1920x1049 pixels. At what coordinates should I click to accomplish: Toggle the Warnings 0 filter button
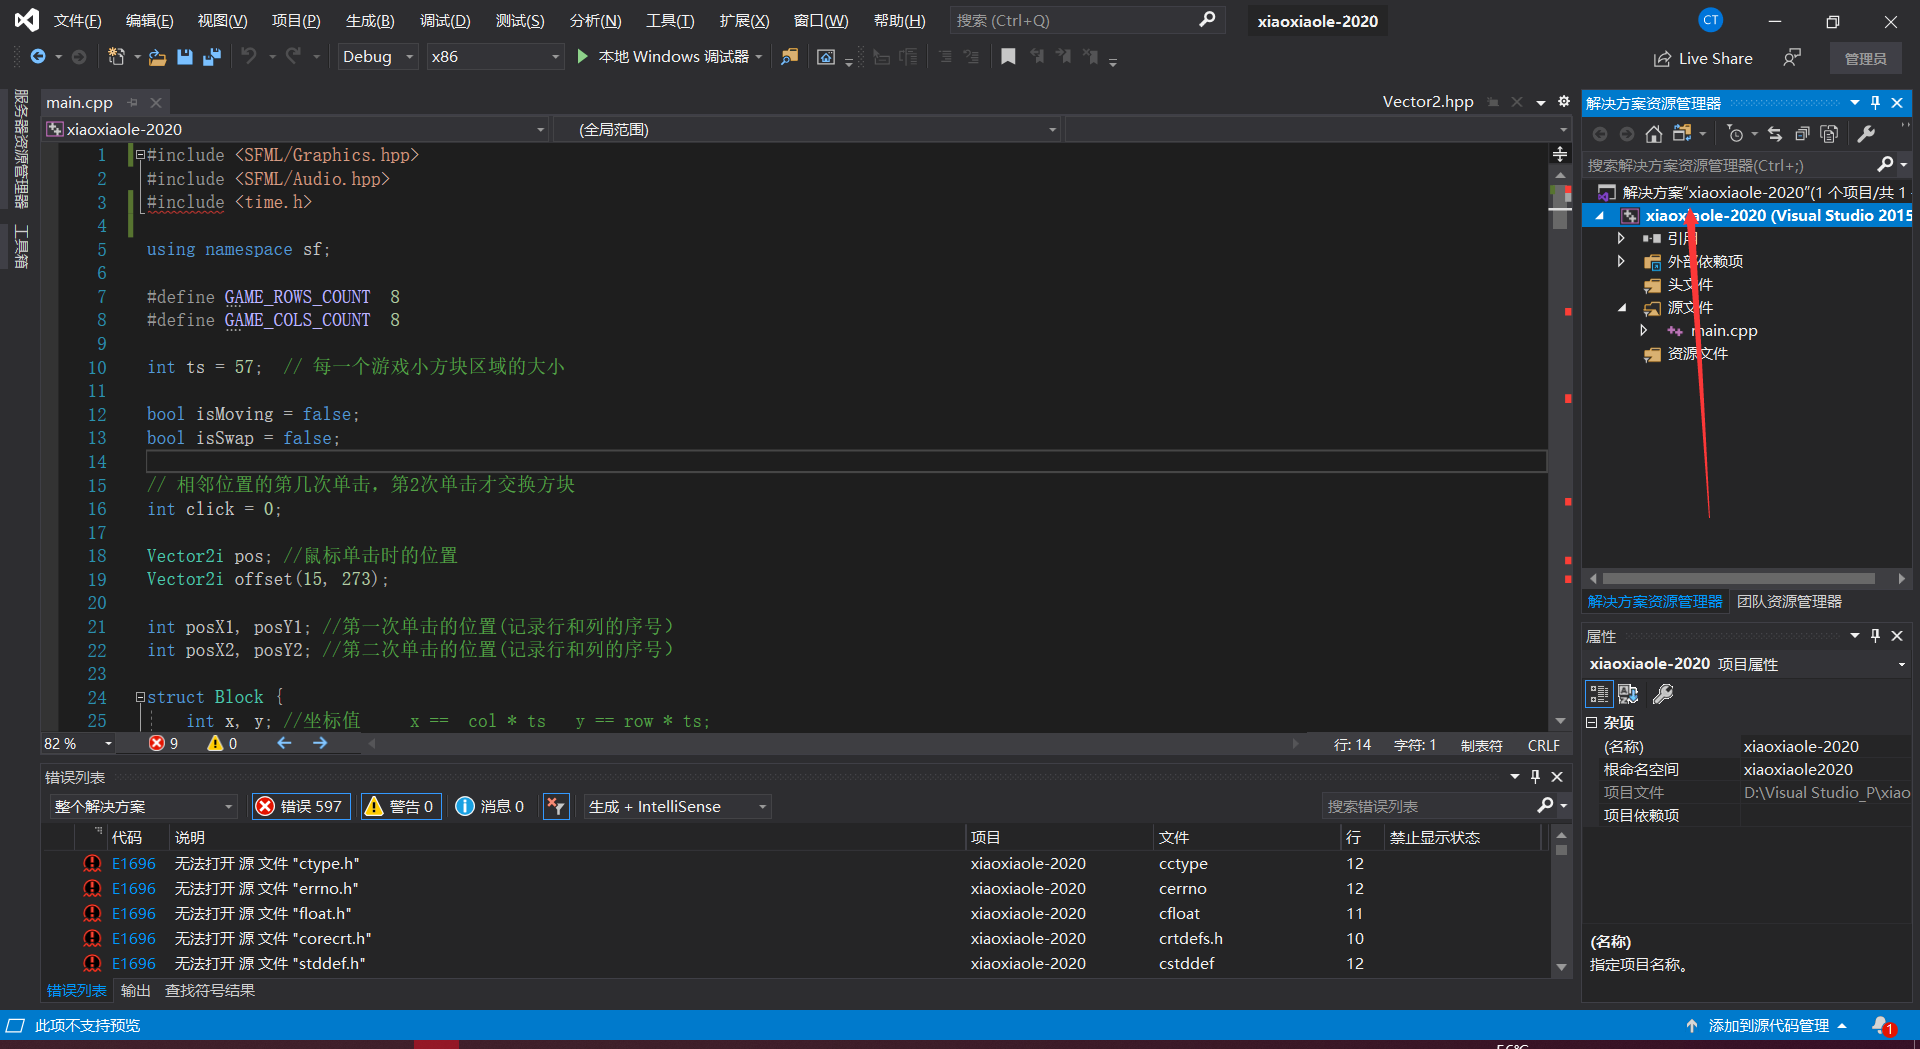400,806
